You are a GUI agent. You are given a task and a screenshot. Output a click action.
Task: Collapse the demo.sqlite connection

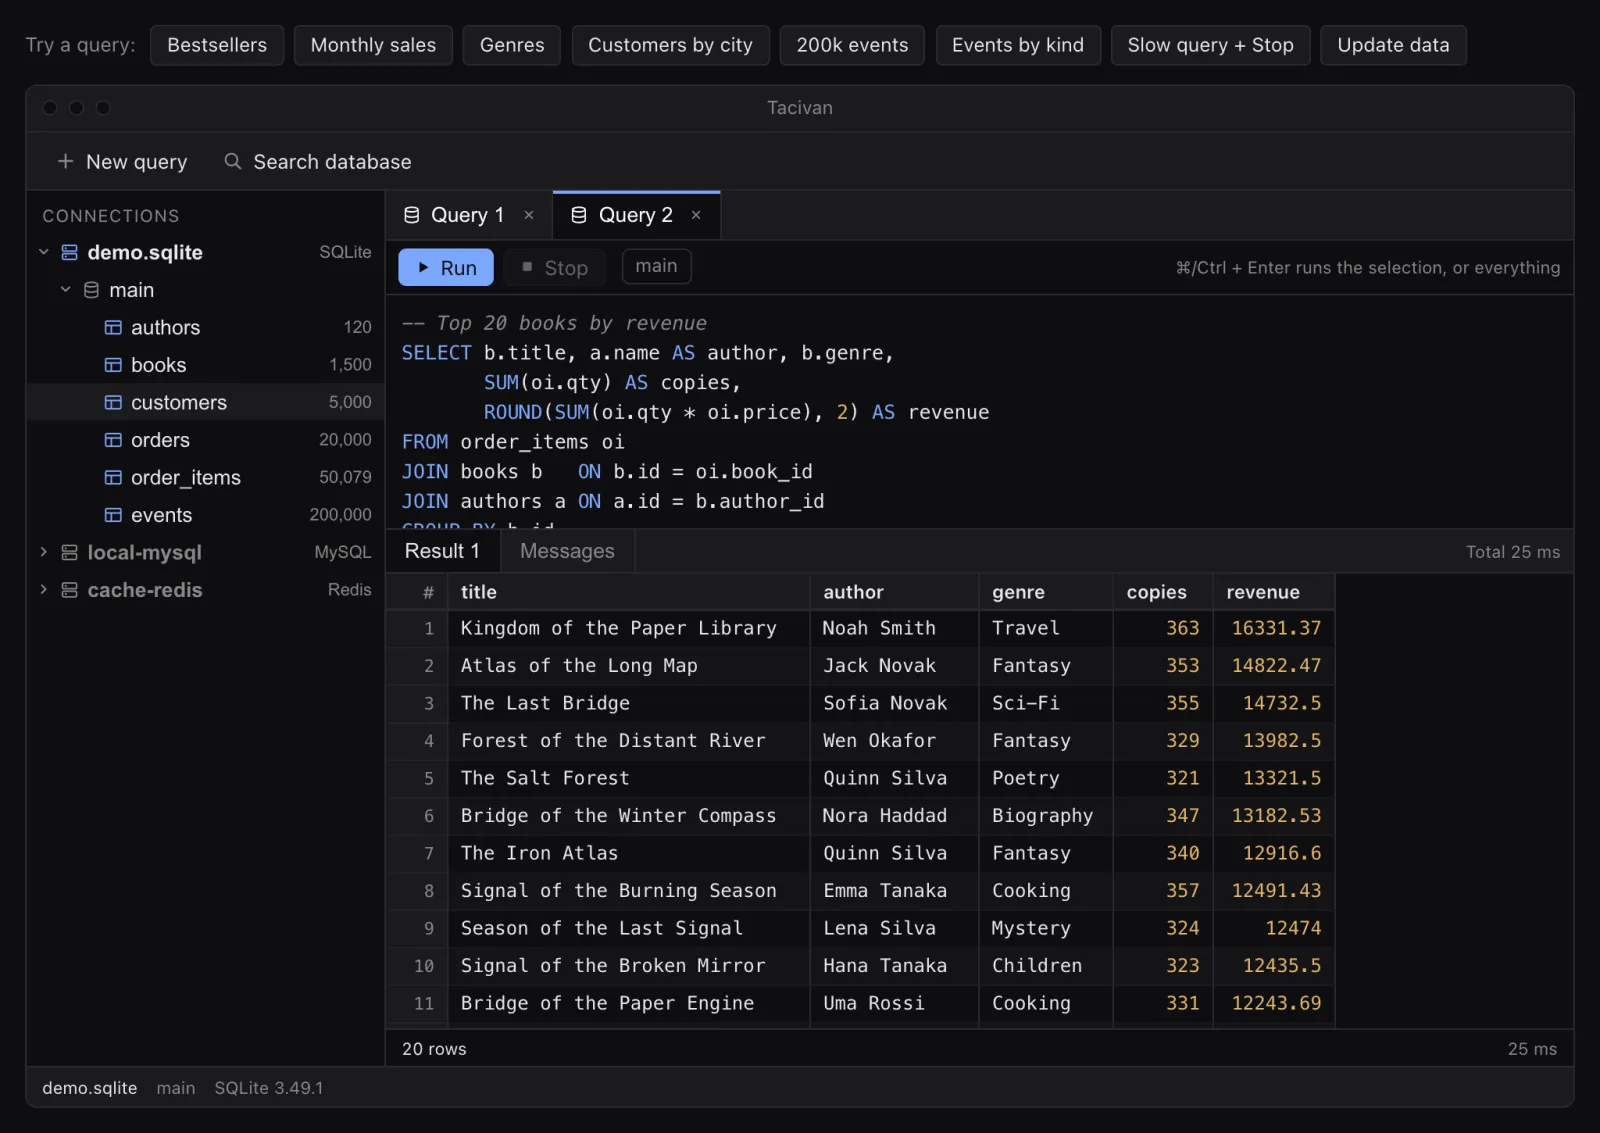(43, 252)
